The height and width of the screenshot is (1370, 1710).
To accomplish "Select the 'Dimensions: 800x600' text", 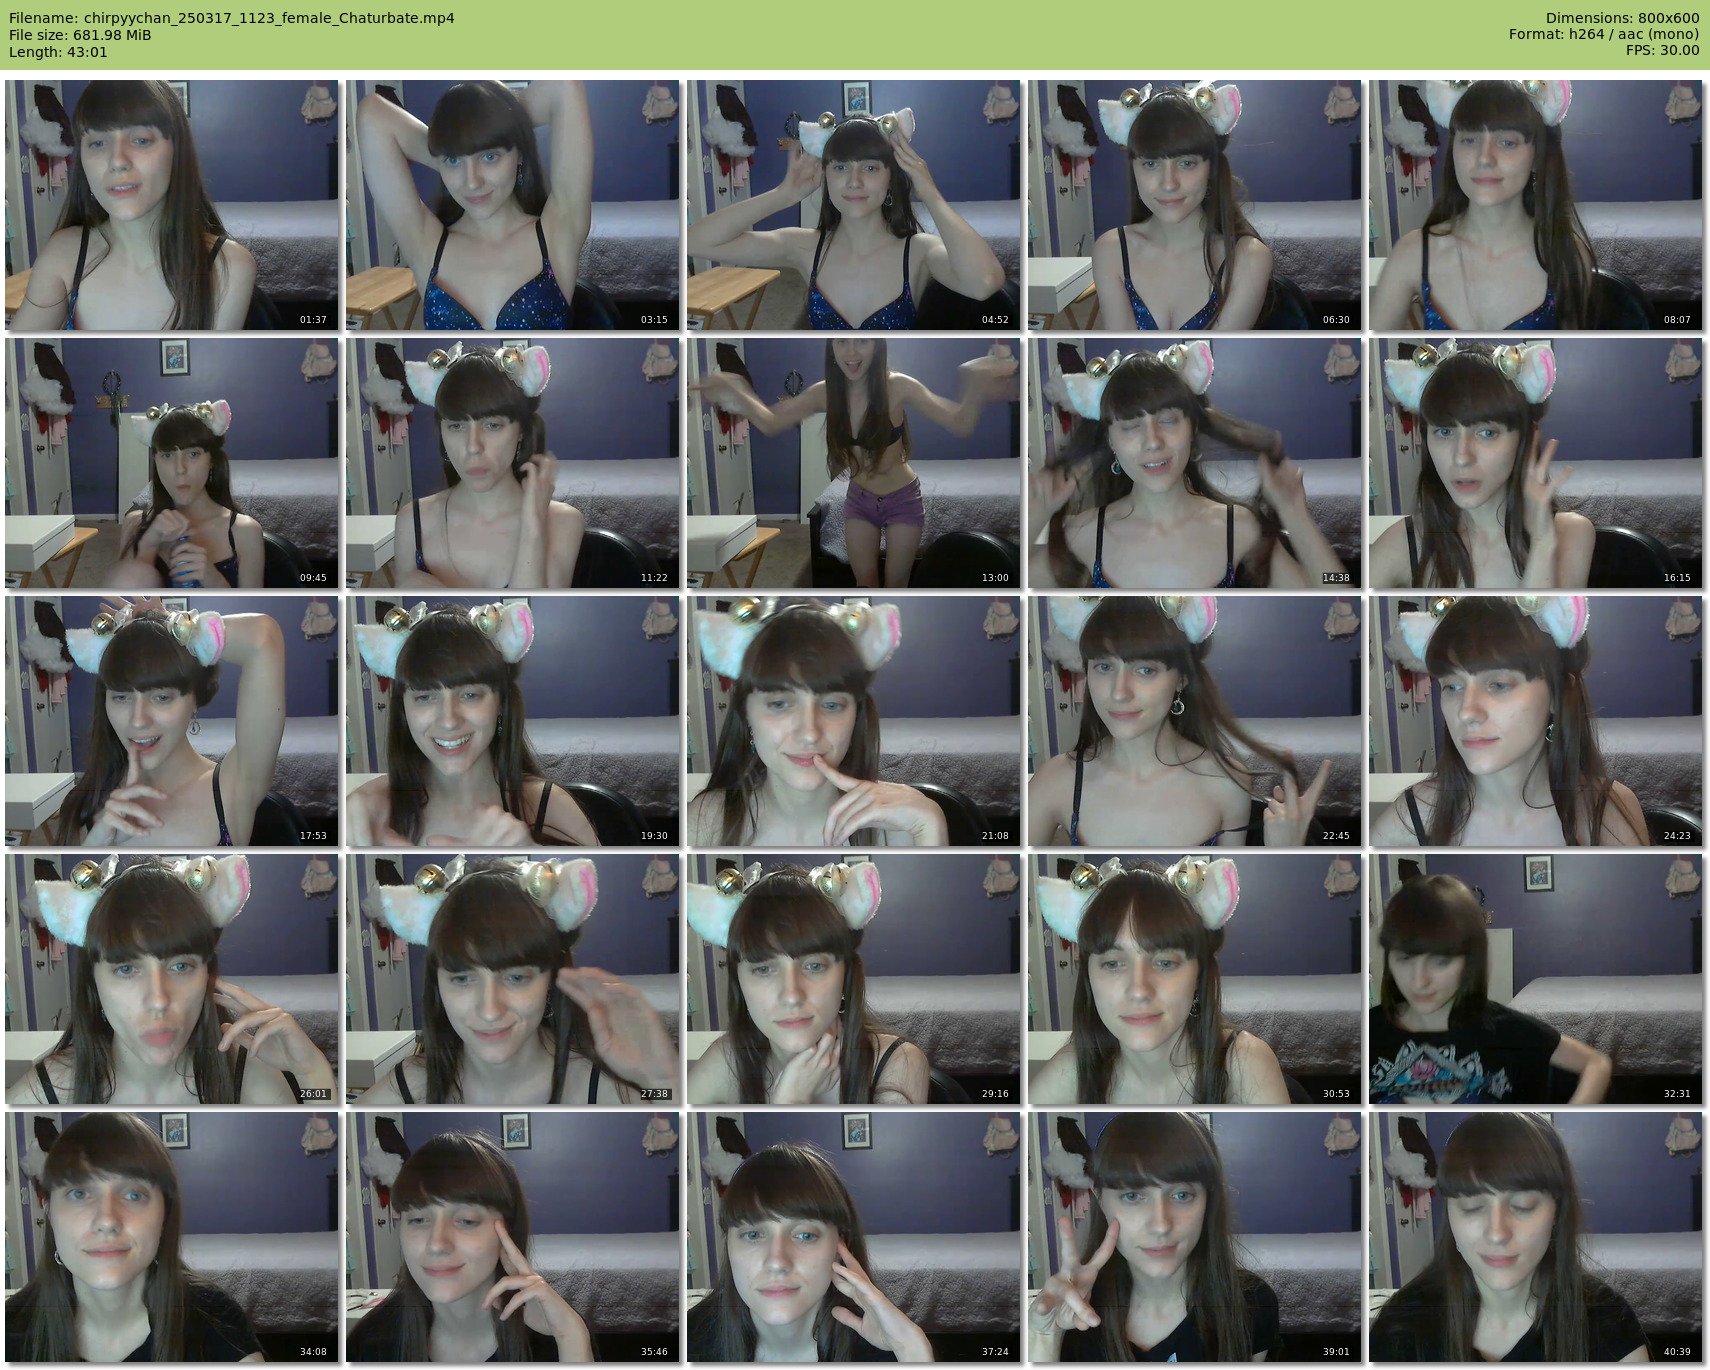I will [x=1622, y=18].
